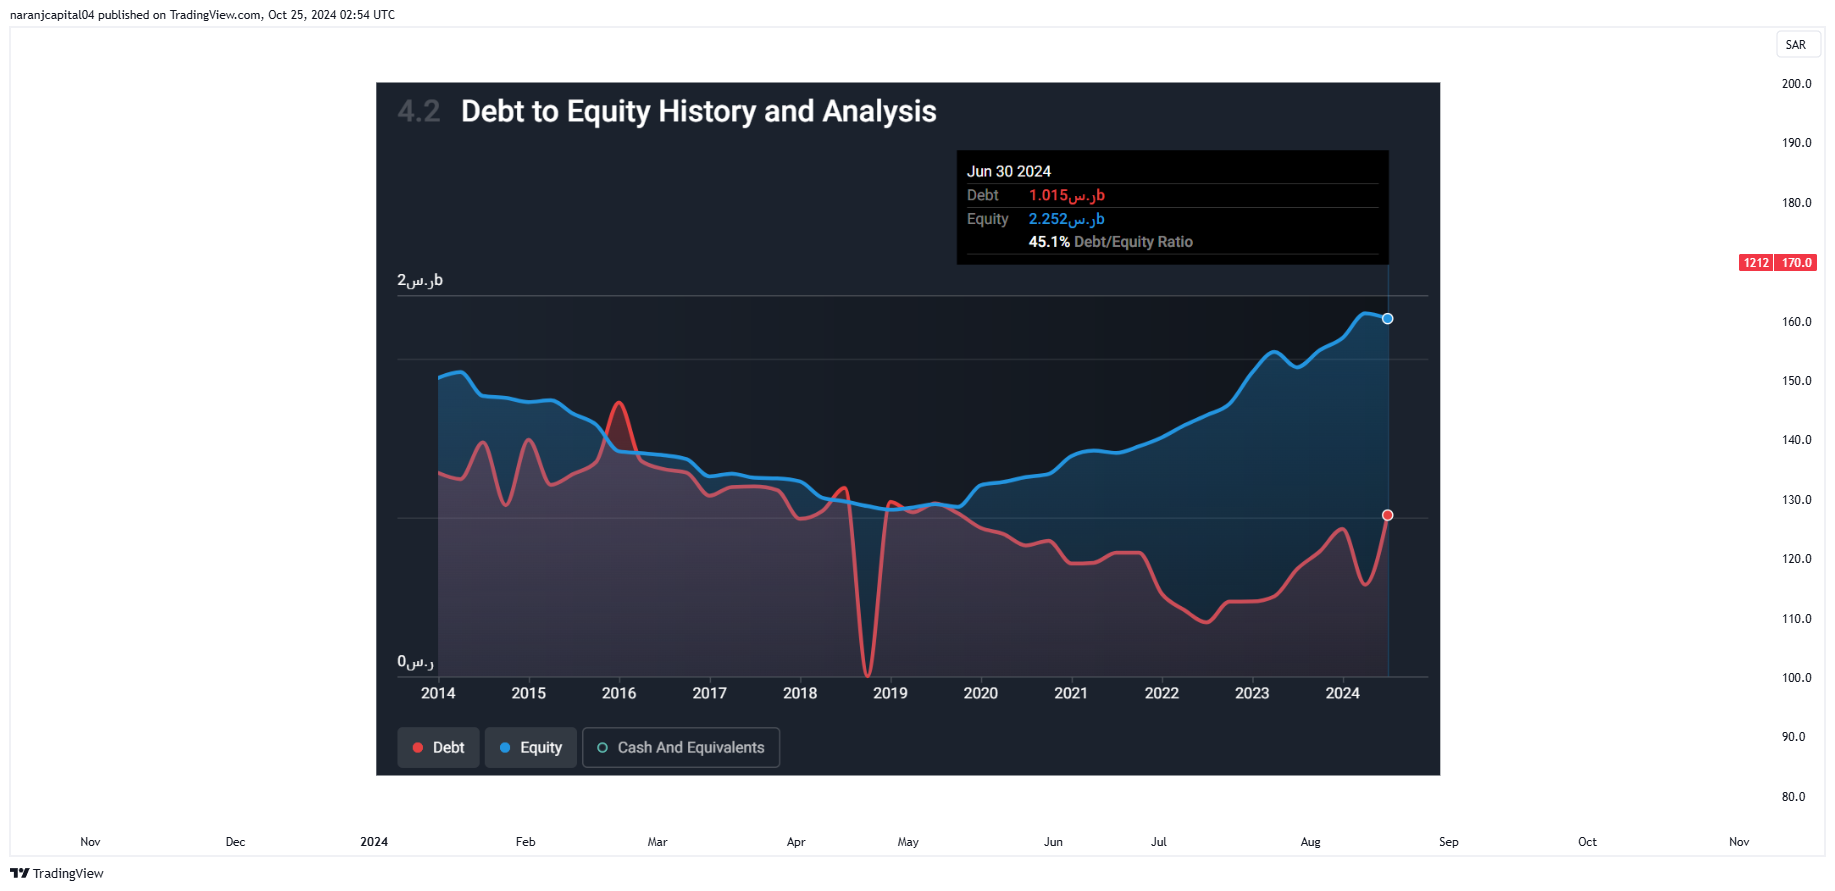
Task: Click the publisher header line naming naranjcapital04
Action: pos(202,15)
